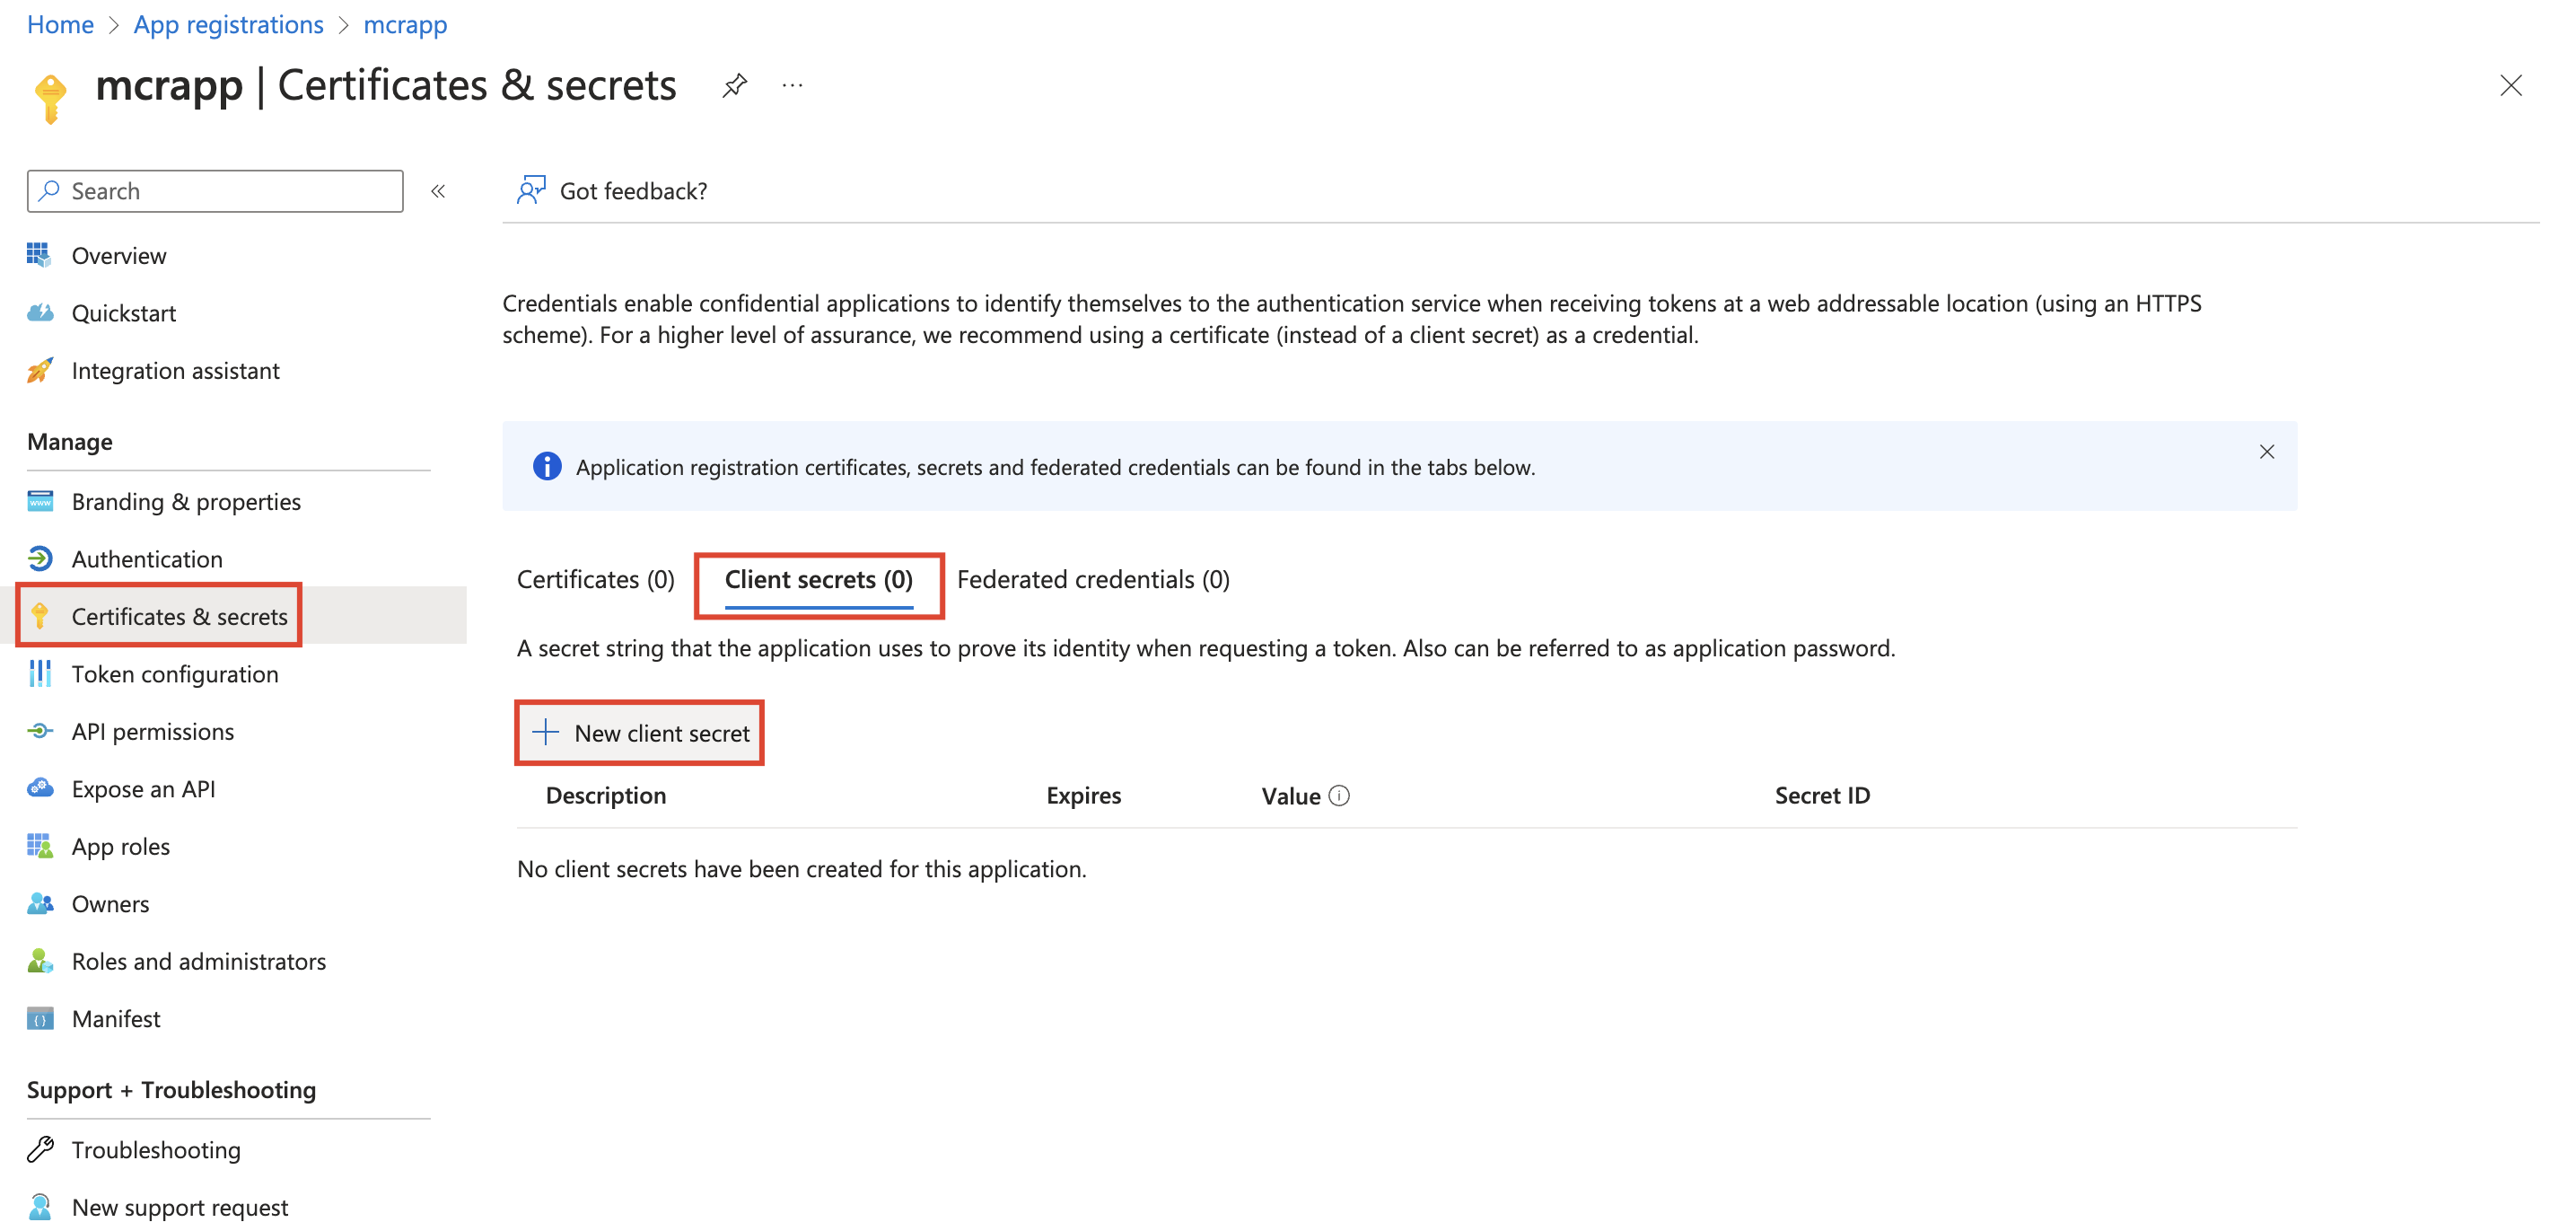Go to Home breadcrumb link
2576x1231 pixels.
coord(60,24)
